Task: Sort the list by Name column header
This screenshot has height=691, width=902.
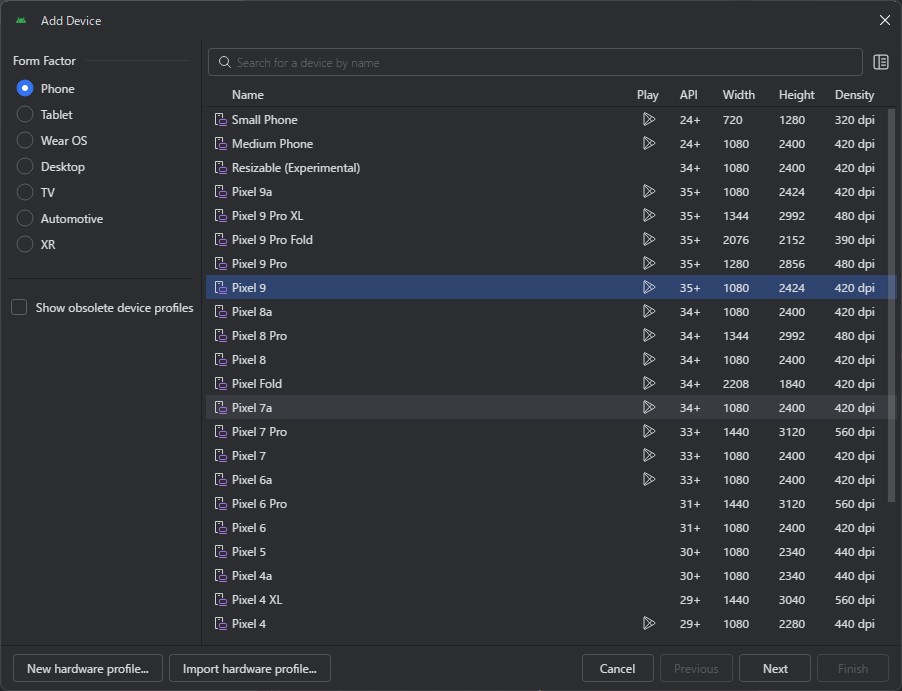Action: (248, 95)
